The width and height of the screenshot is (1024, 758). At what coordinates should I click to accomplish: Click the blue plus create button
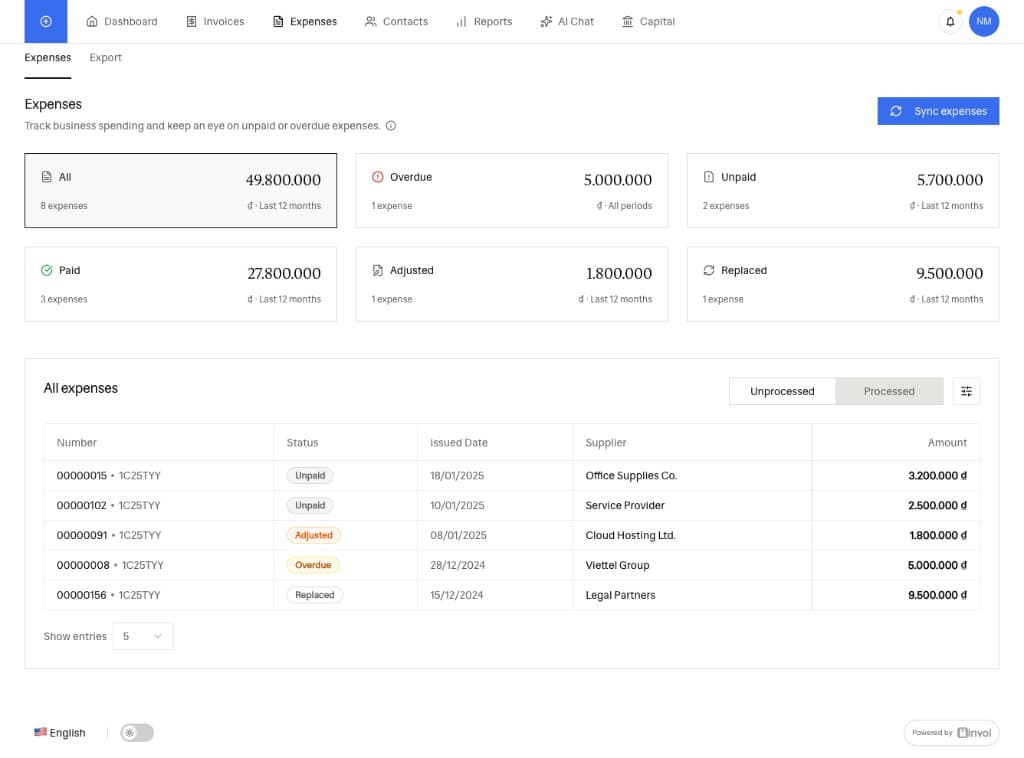click(46, 22)
